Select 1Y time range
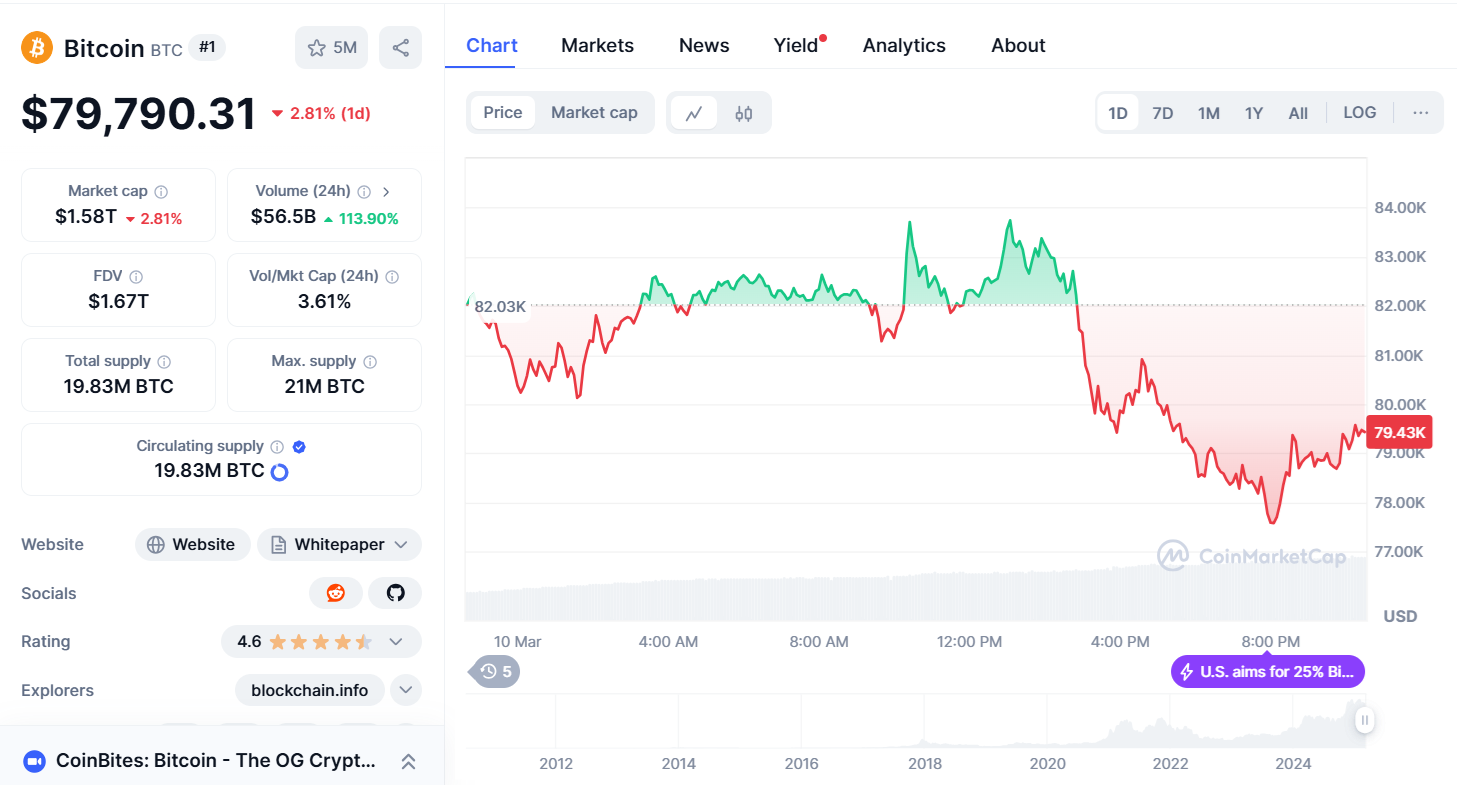 pos(1254,113)
